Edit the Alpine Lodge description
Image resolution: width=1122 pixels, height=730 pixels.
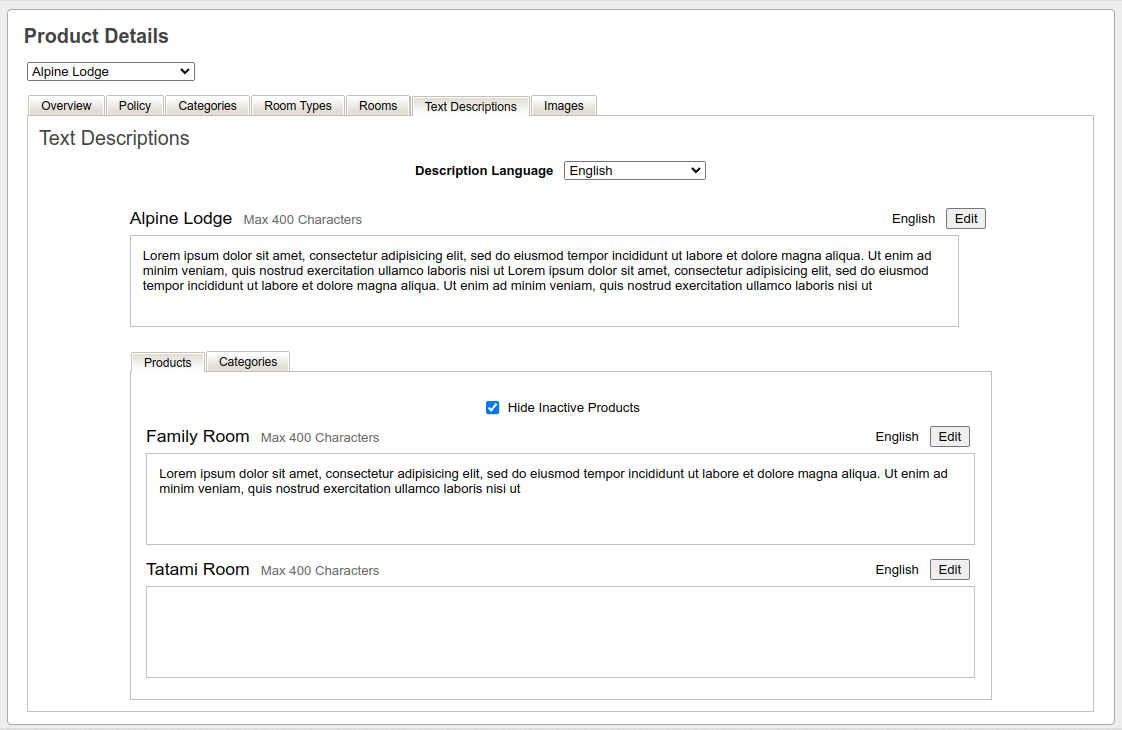pyautogui.click(x=965, y=219)
